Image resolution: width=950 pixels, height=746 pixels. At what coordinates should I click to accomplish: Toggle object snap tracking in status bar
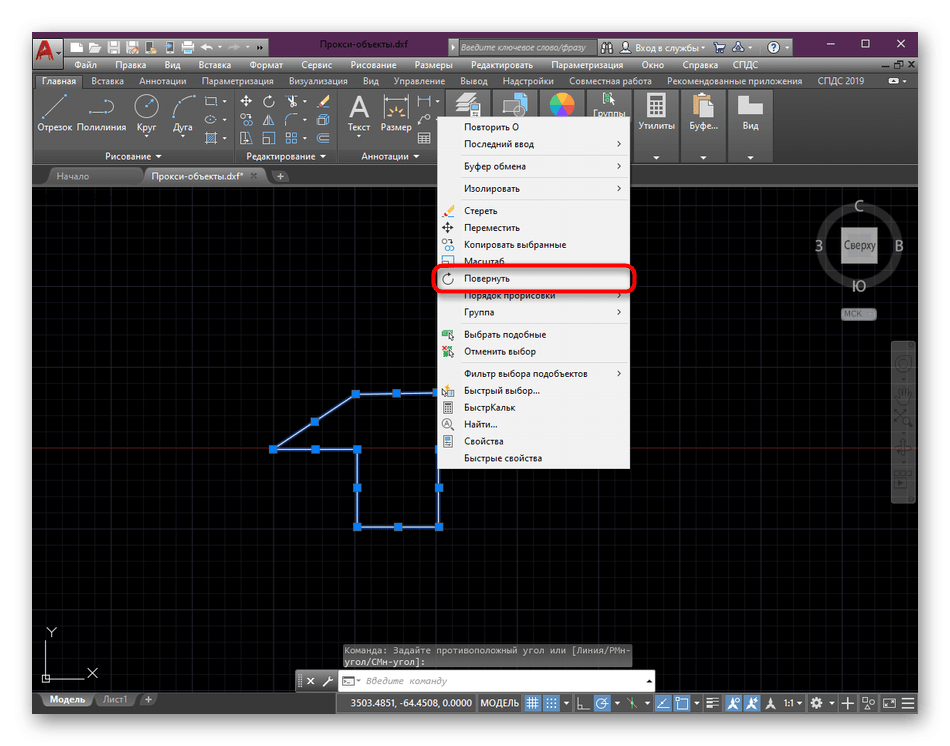click(663, 703)
